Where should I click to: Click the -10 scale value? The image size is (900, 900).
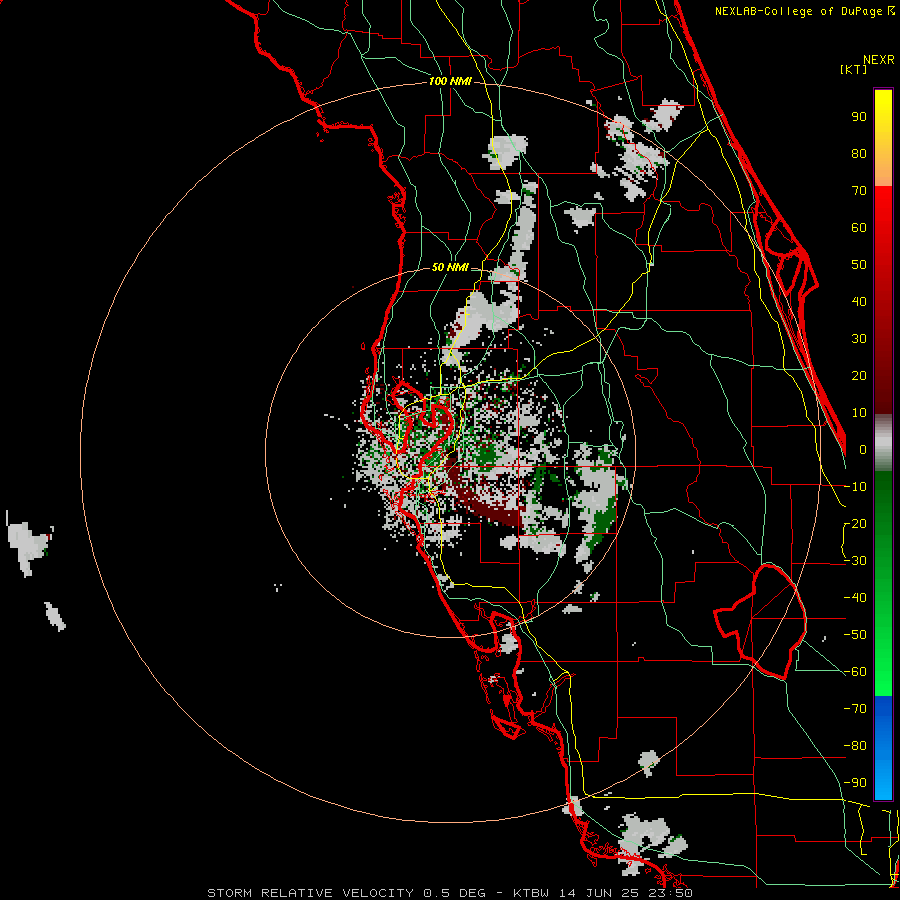(x=855, y=487)
